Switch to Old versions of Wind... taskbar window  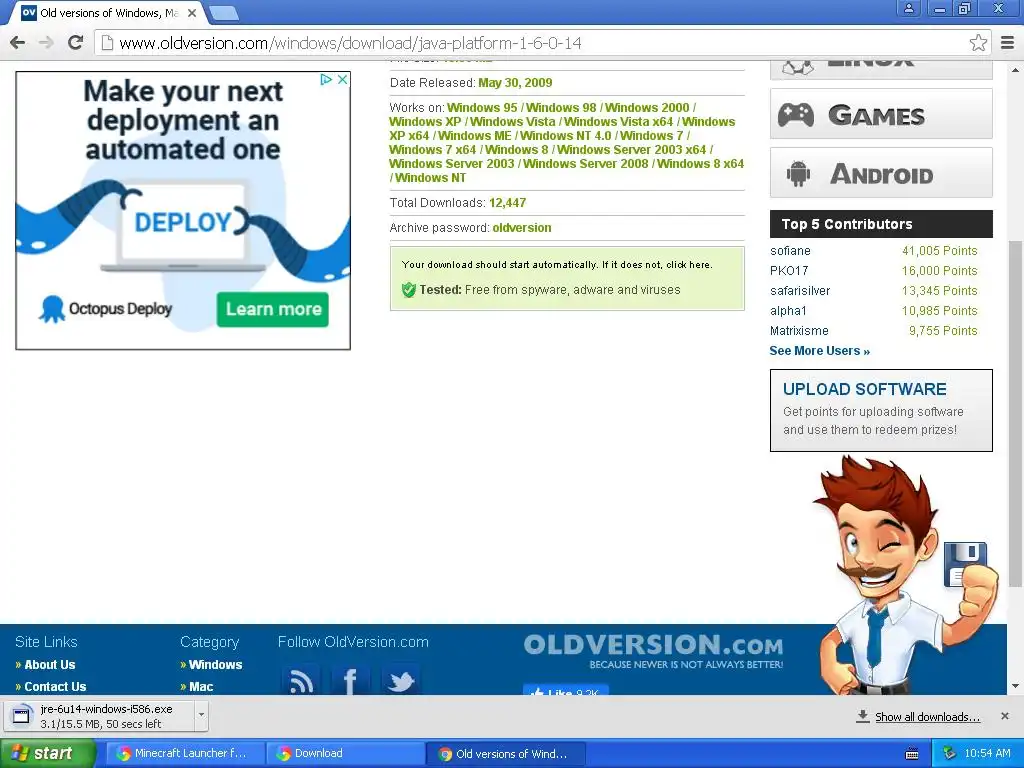pyautogui.click(x=505, y=753)
